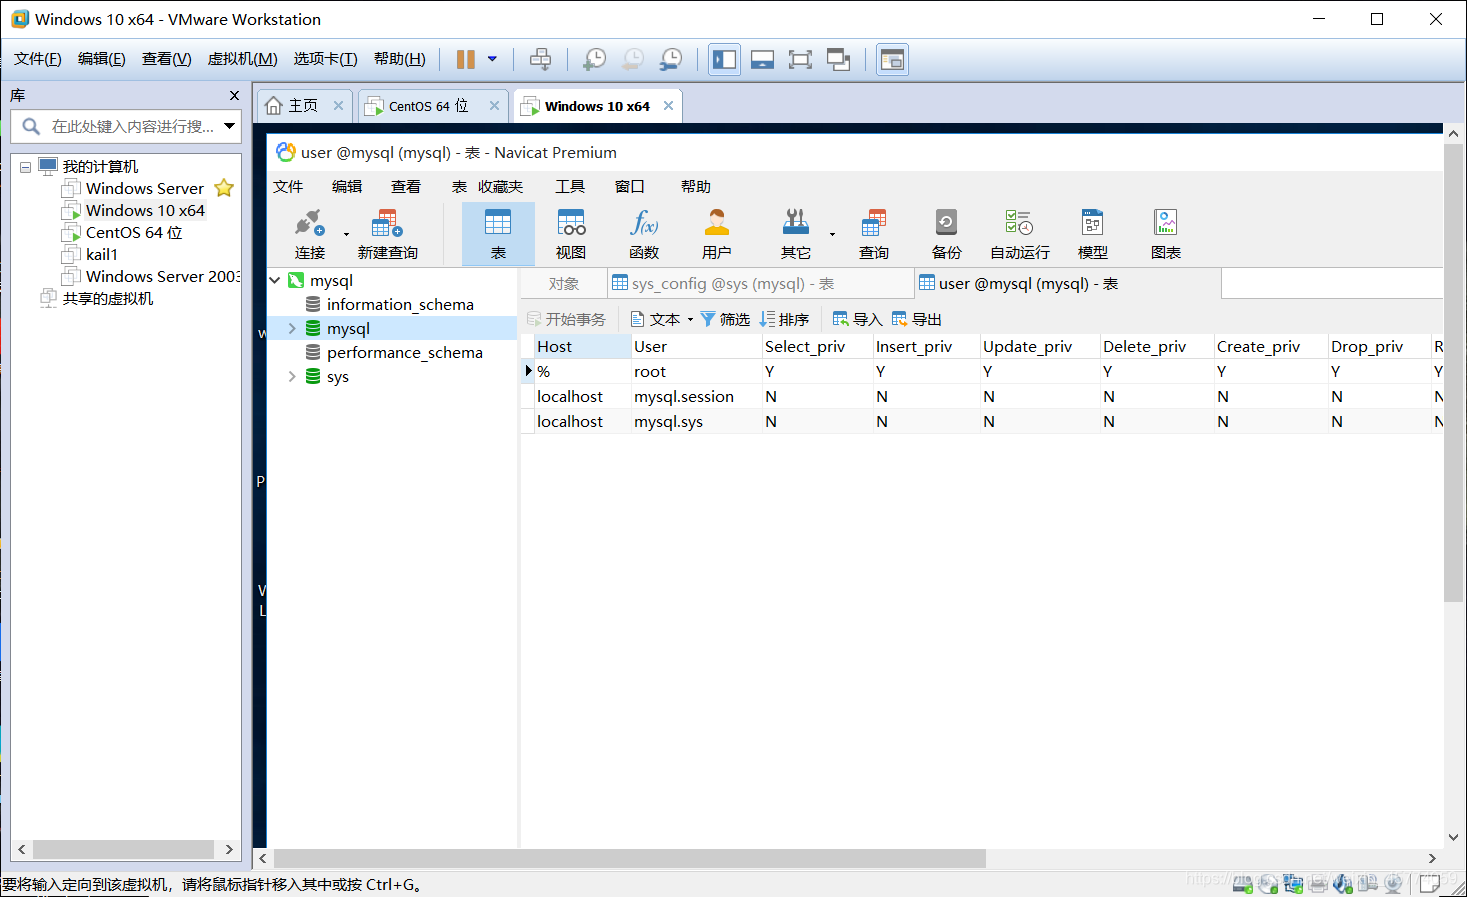Click 排序 sort icon in table toolbar
This screenshot has height=897, width=1467.
(767, 319)
